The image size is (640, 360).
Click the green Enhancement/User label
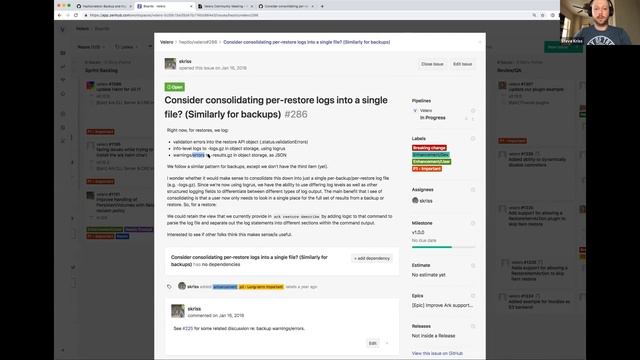click(x=431, y=162)
